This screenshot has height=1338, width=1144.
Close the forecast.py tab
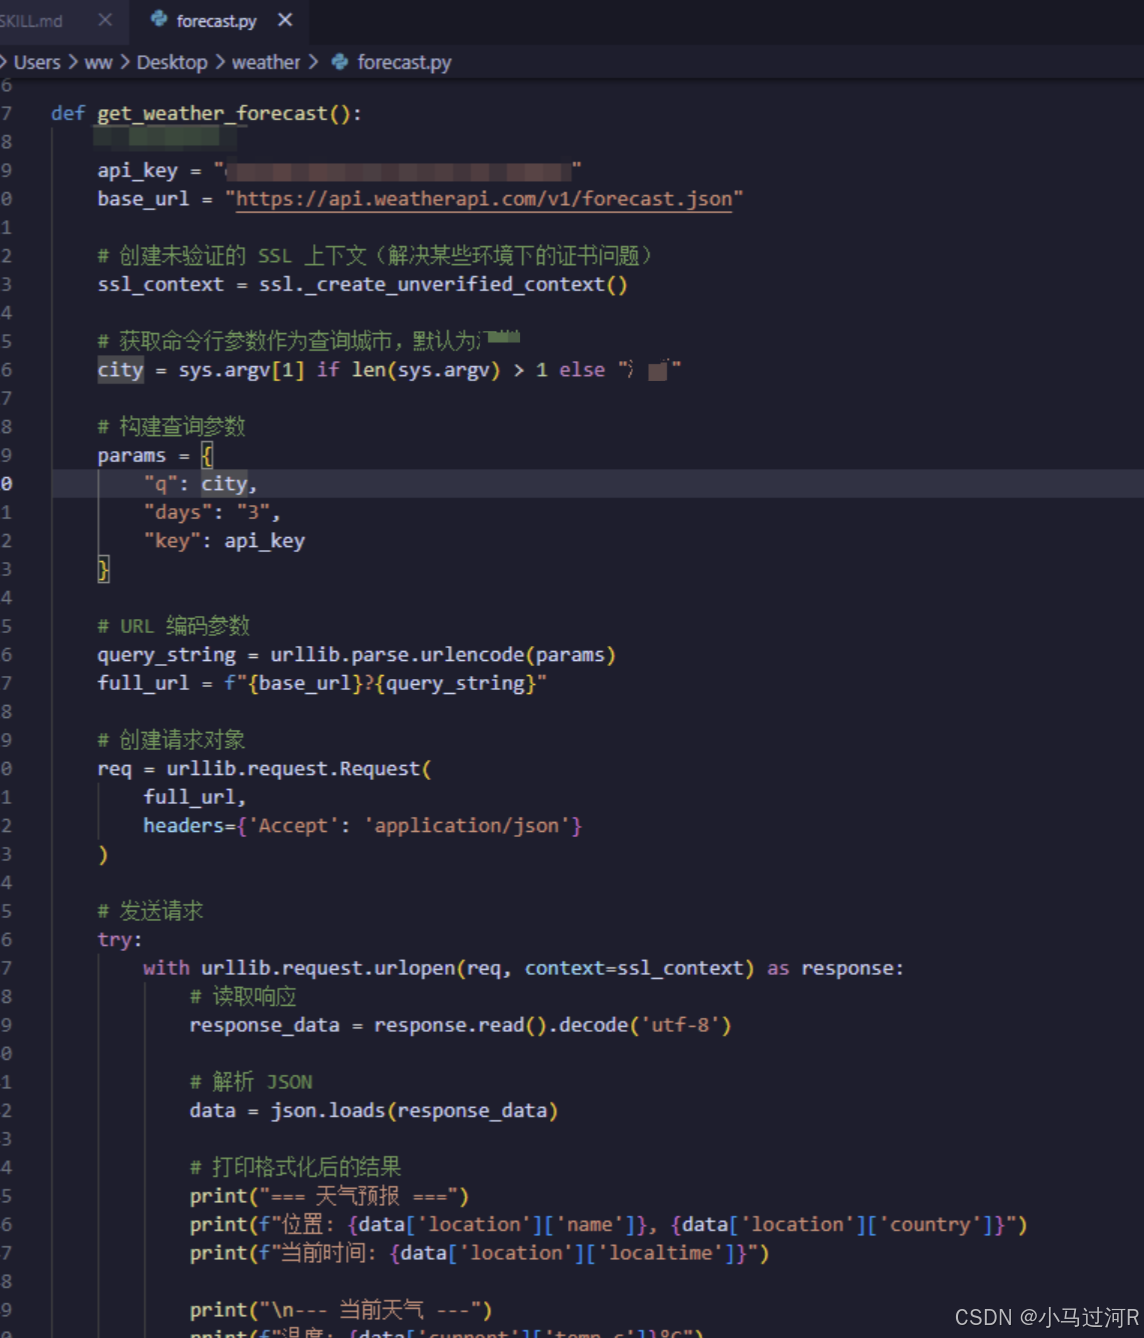(x=285, y=20)
